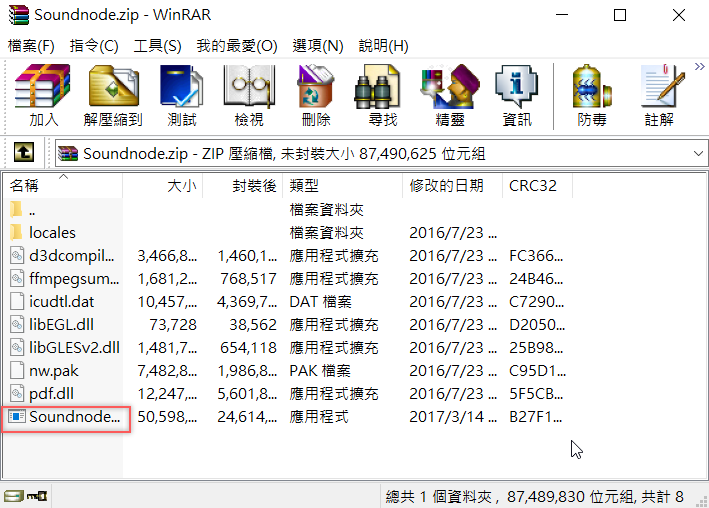Launch the 精靈 (Wizard) toolbar icon

[449, 96]
